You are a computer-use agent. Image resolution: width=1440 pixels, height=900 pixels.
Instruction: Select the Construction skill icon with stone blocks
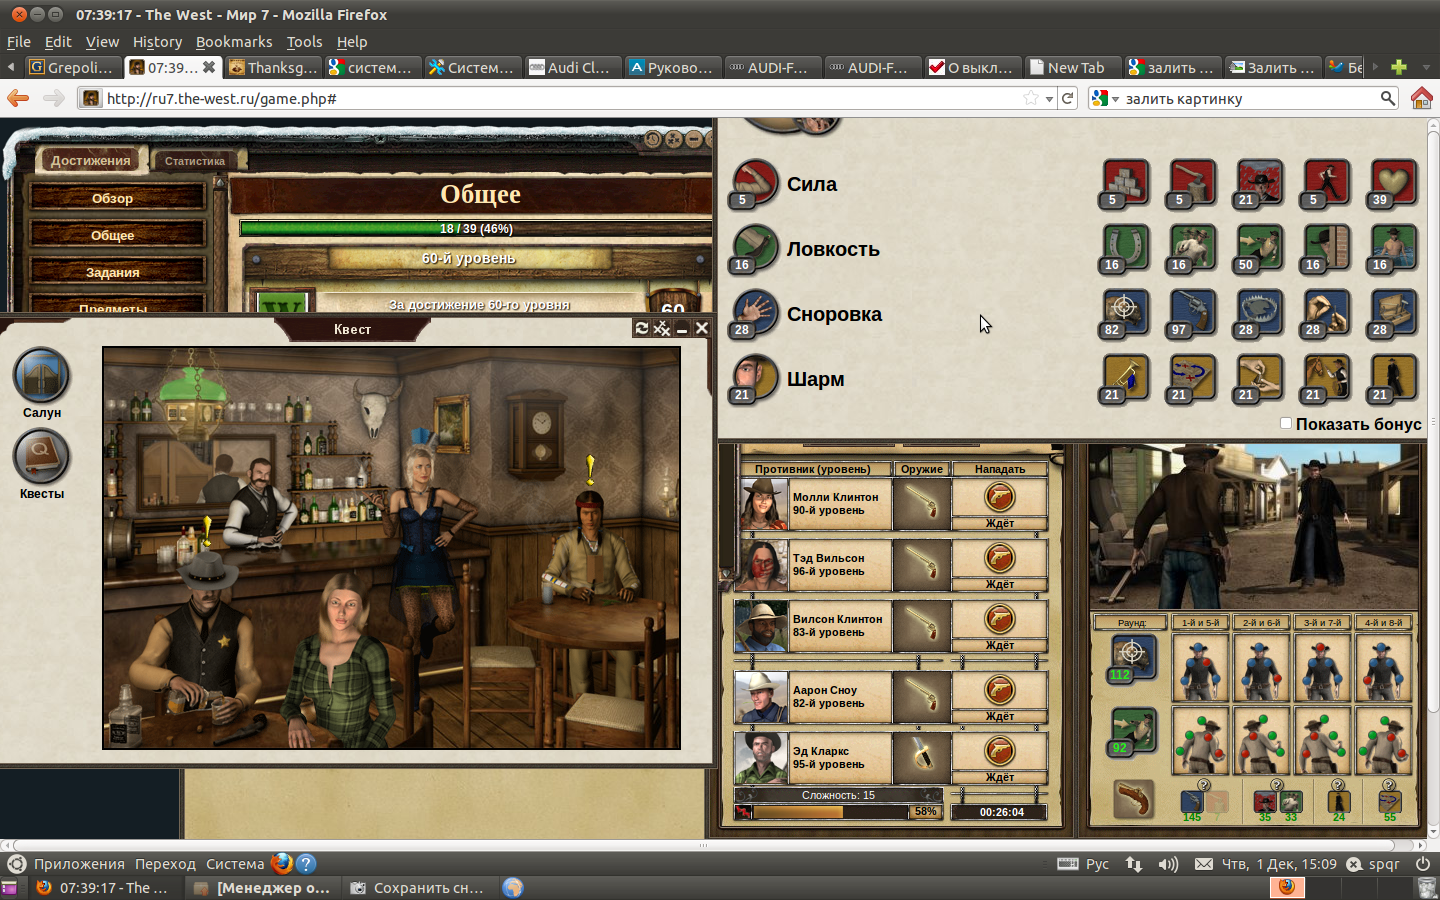1125,184
